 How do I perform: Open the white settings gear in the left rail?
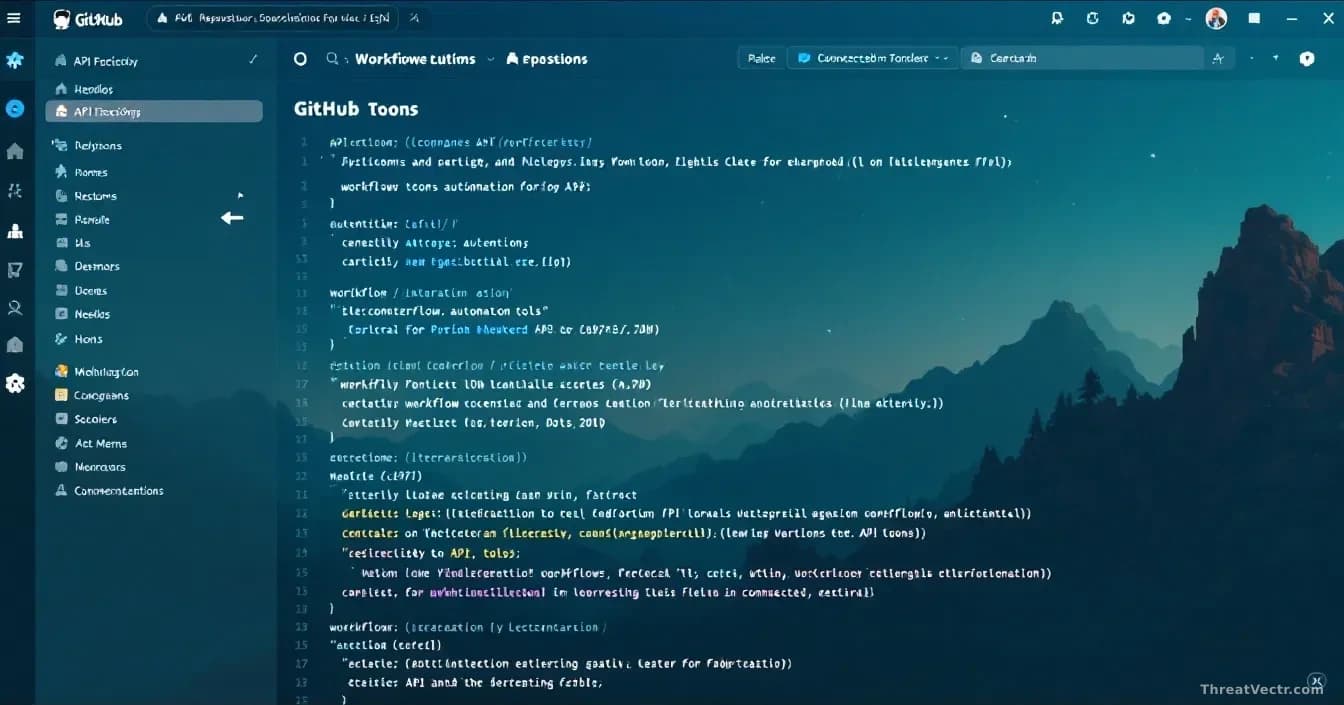[15, 382]
